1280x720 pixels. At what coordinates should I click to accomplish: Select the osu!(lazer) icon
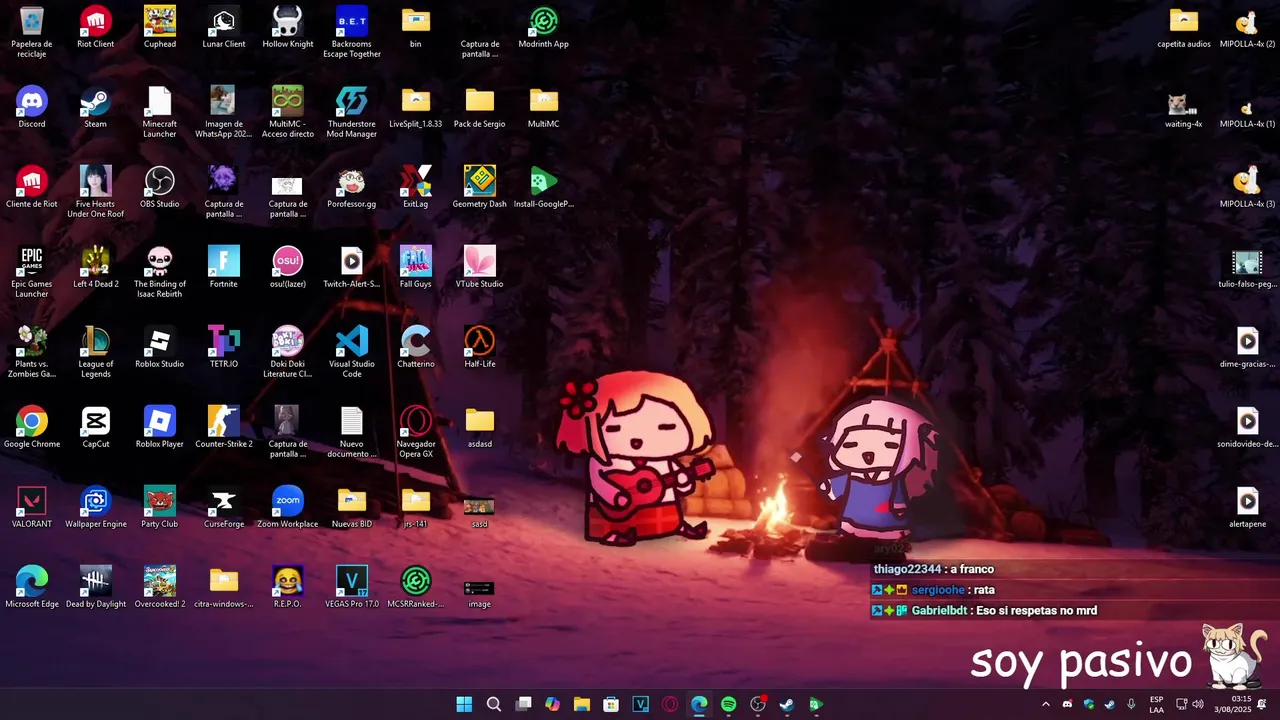coord(288,267)
